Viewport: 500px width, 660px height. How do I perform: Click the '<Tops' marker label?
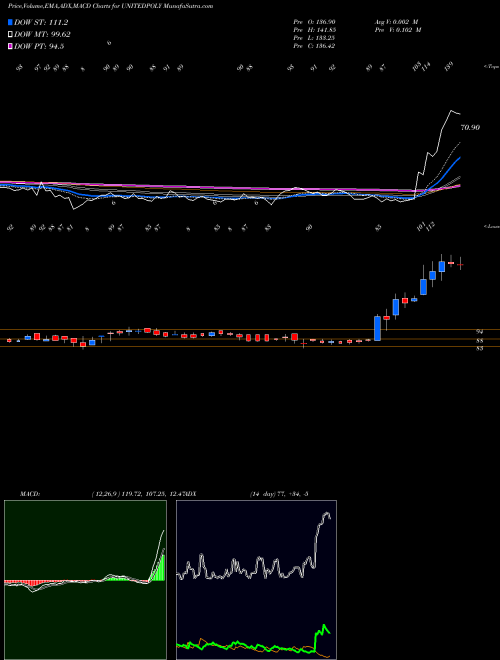(491, 67)
